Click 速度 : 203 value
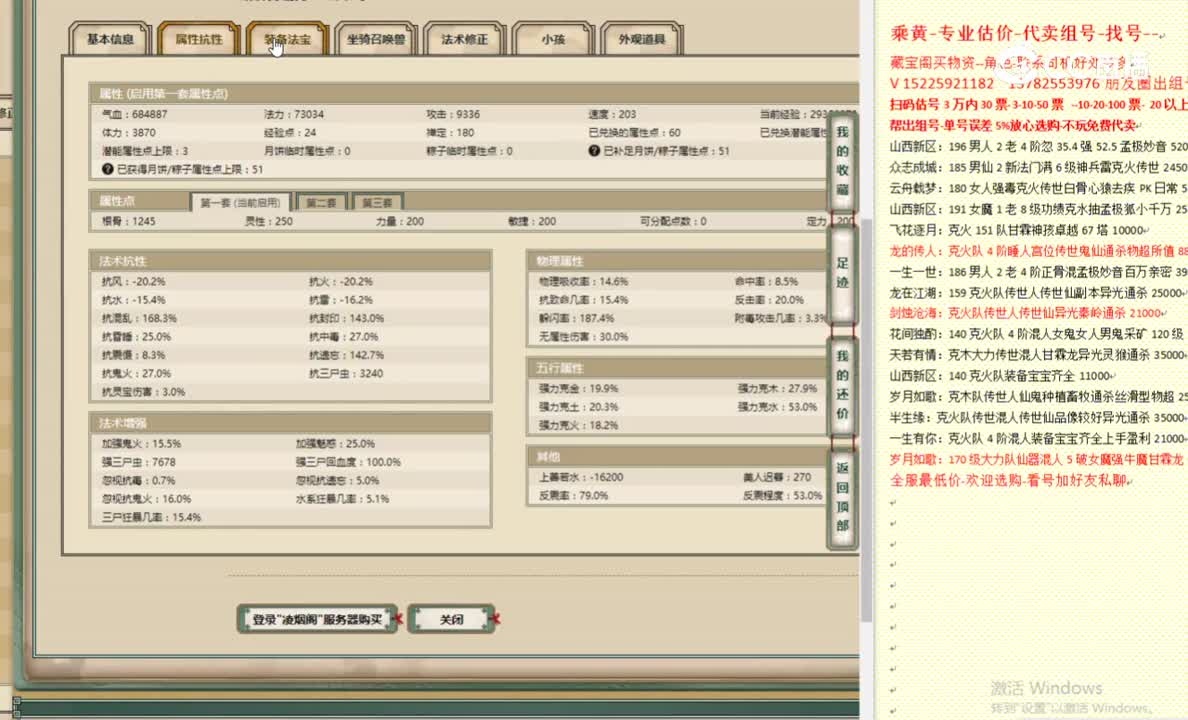This screenshot has height=720, width=1188. [x=612, y=114]
